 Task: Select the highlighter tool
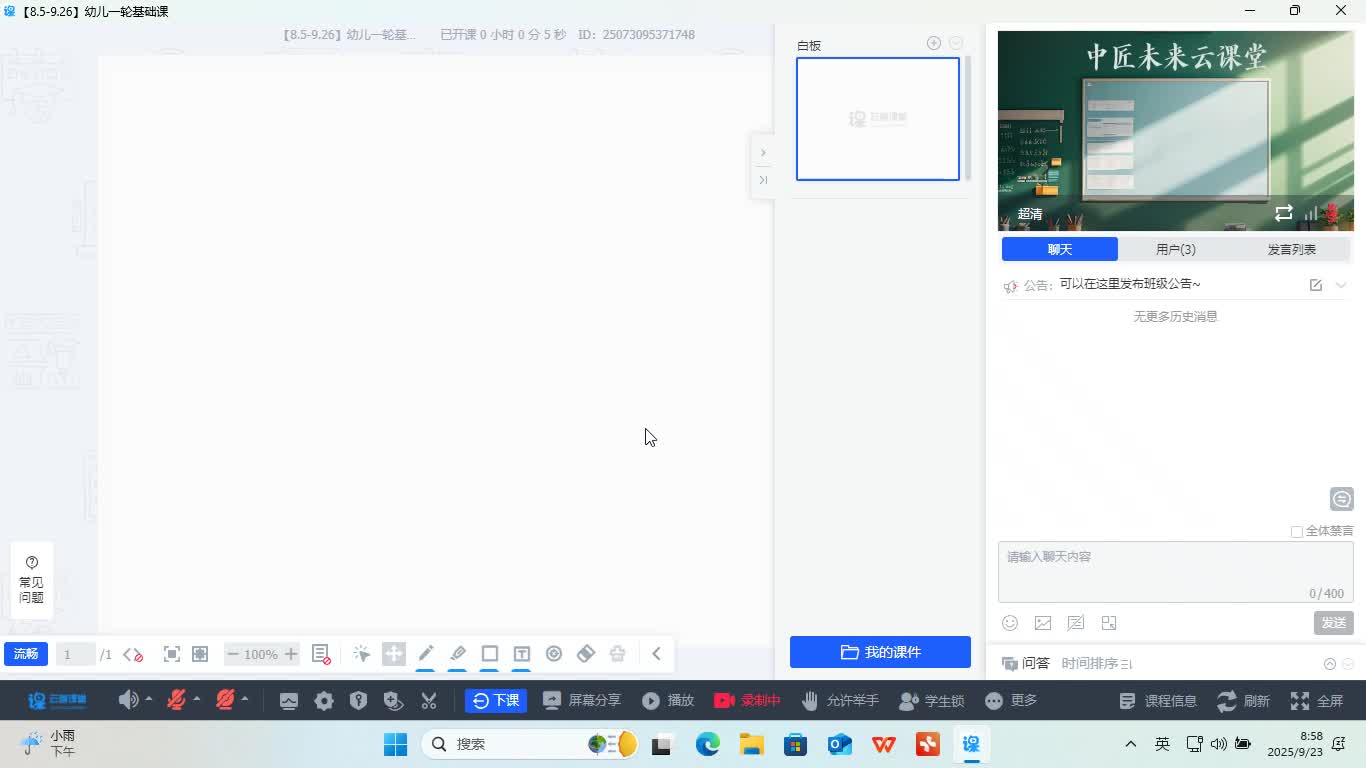pyautogui.click(x=458, y=654)
